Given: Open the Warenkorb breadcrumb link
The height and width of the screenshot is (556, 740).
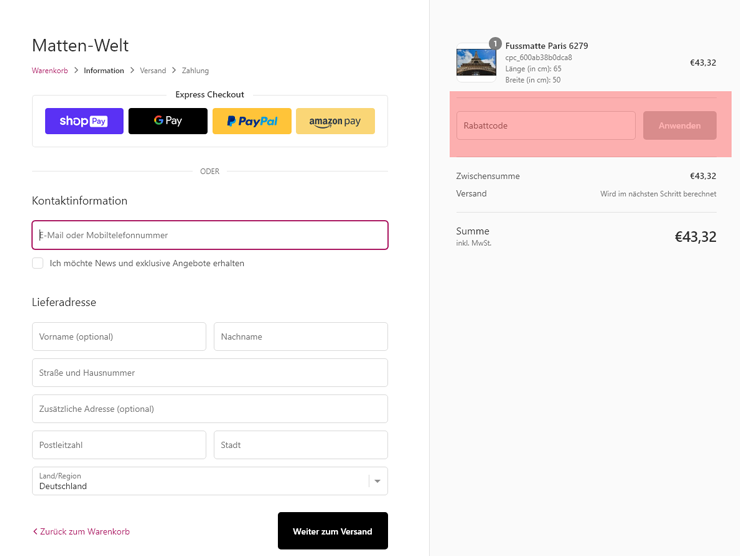Looking at the screenshot, I should coord(50,70).
